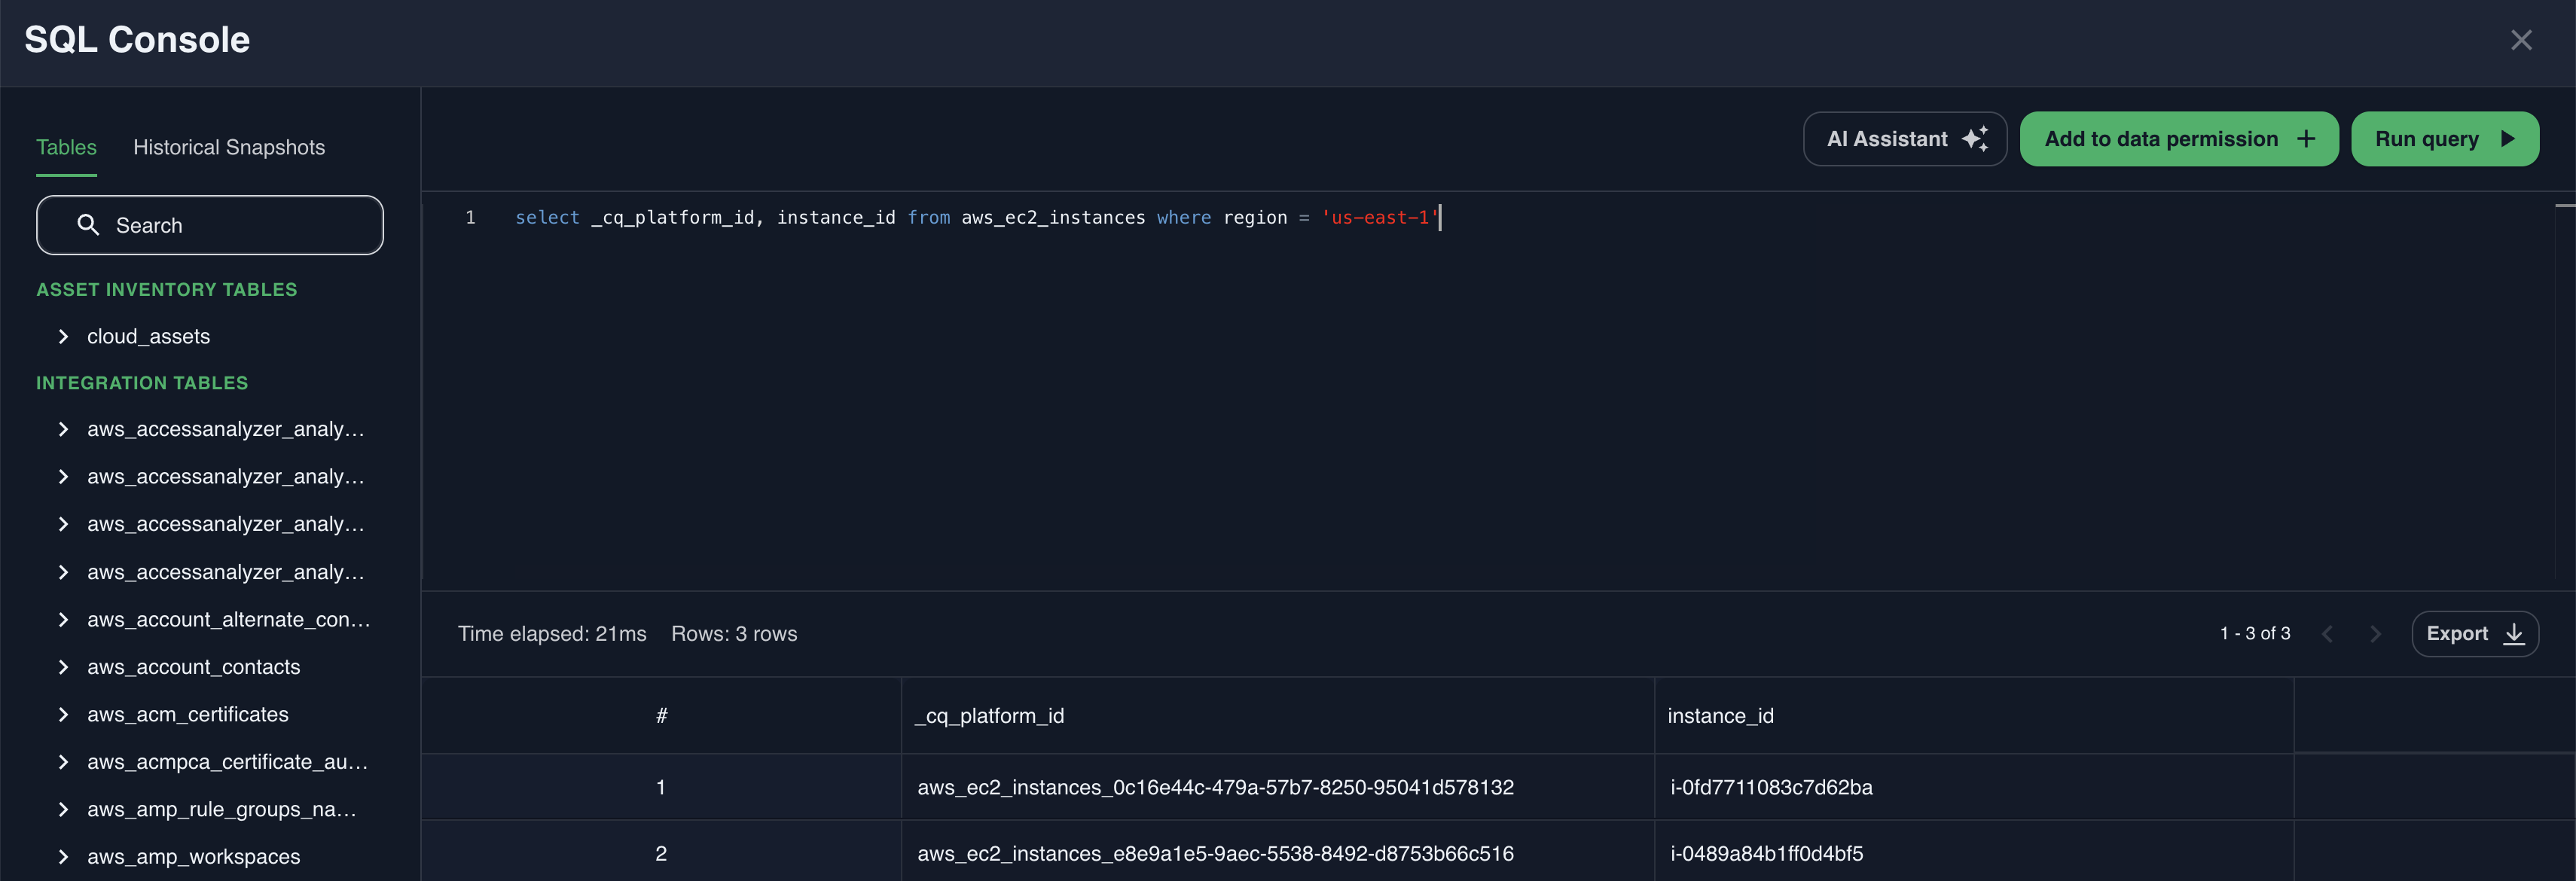2576x881 pixels.
Task: Expand the aws_acm_certificates table
Action: (63, 715)
